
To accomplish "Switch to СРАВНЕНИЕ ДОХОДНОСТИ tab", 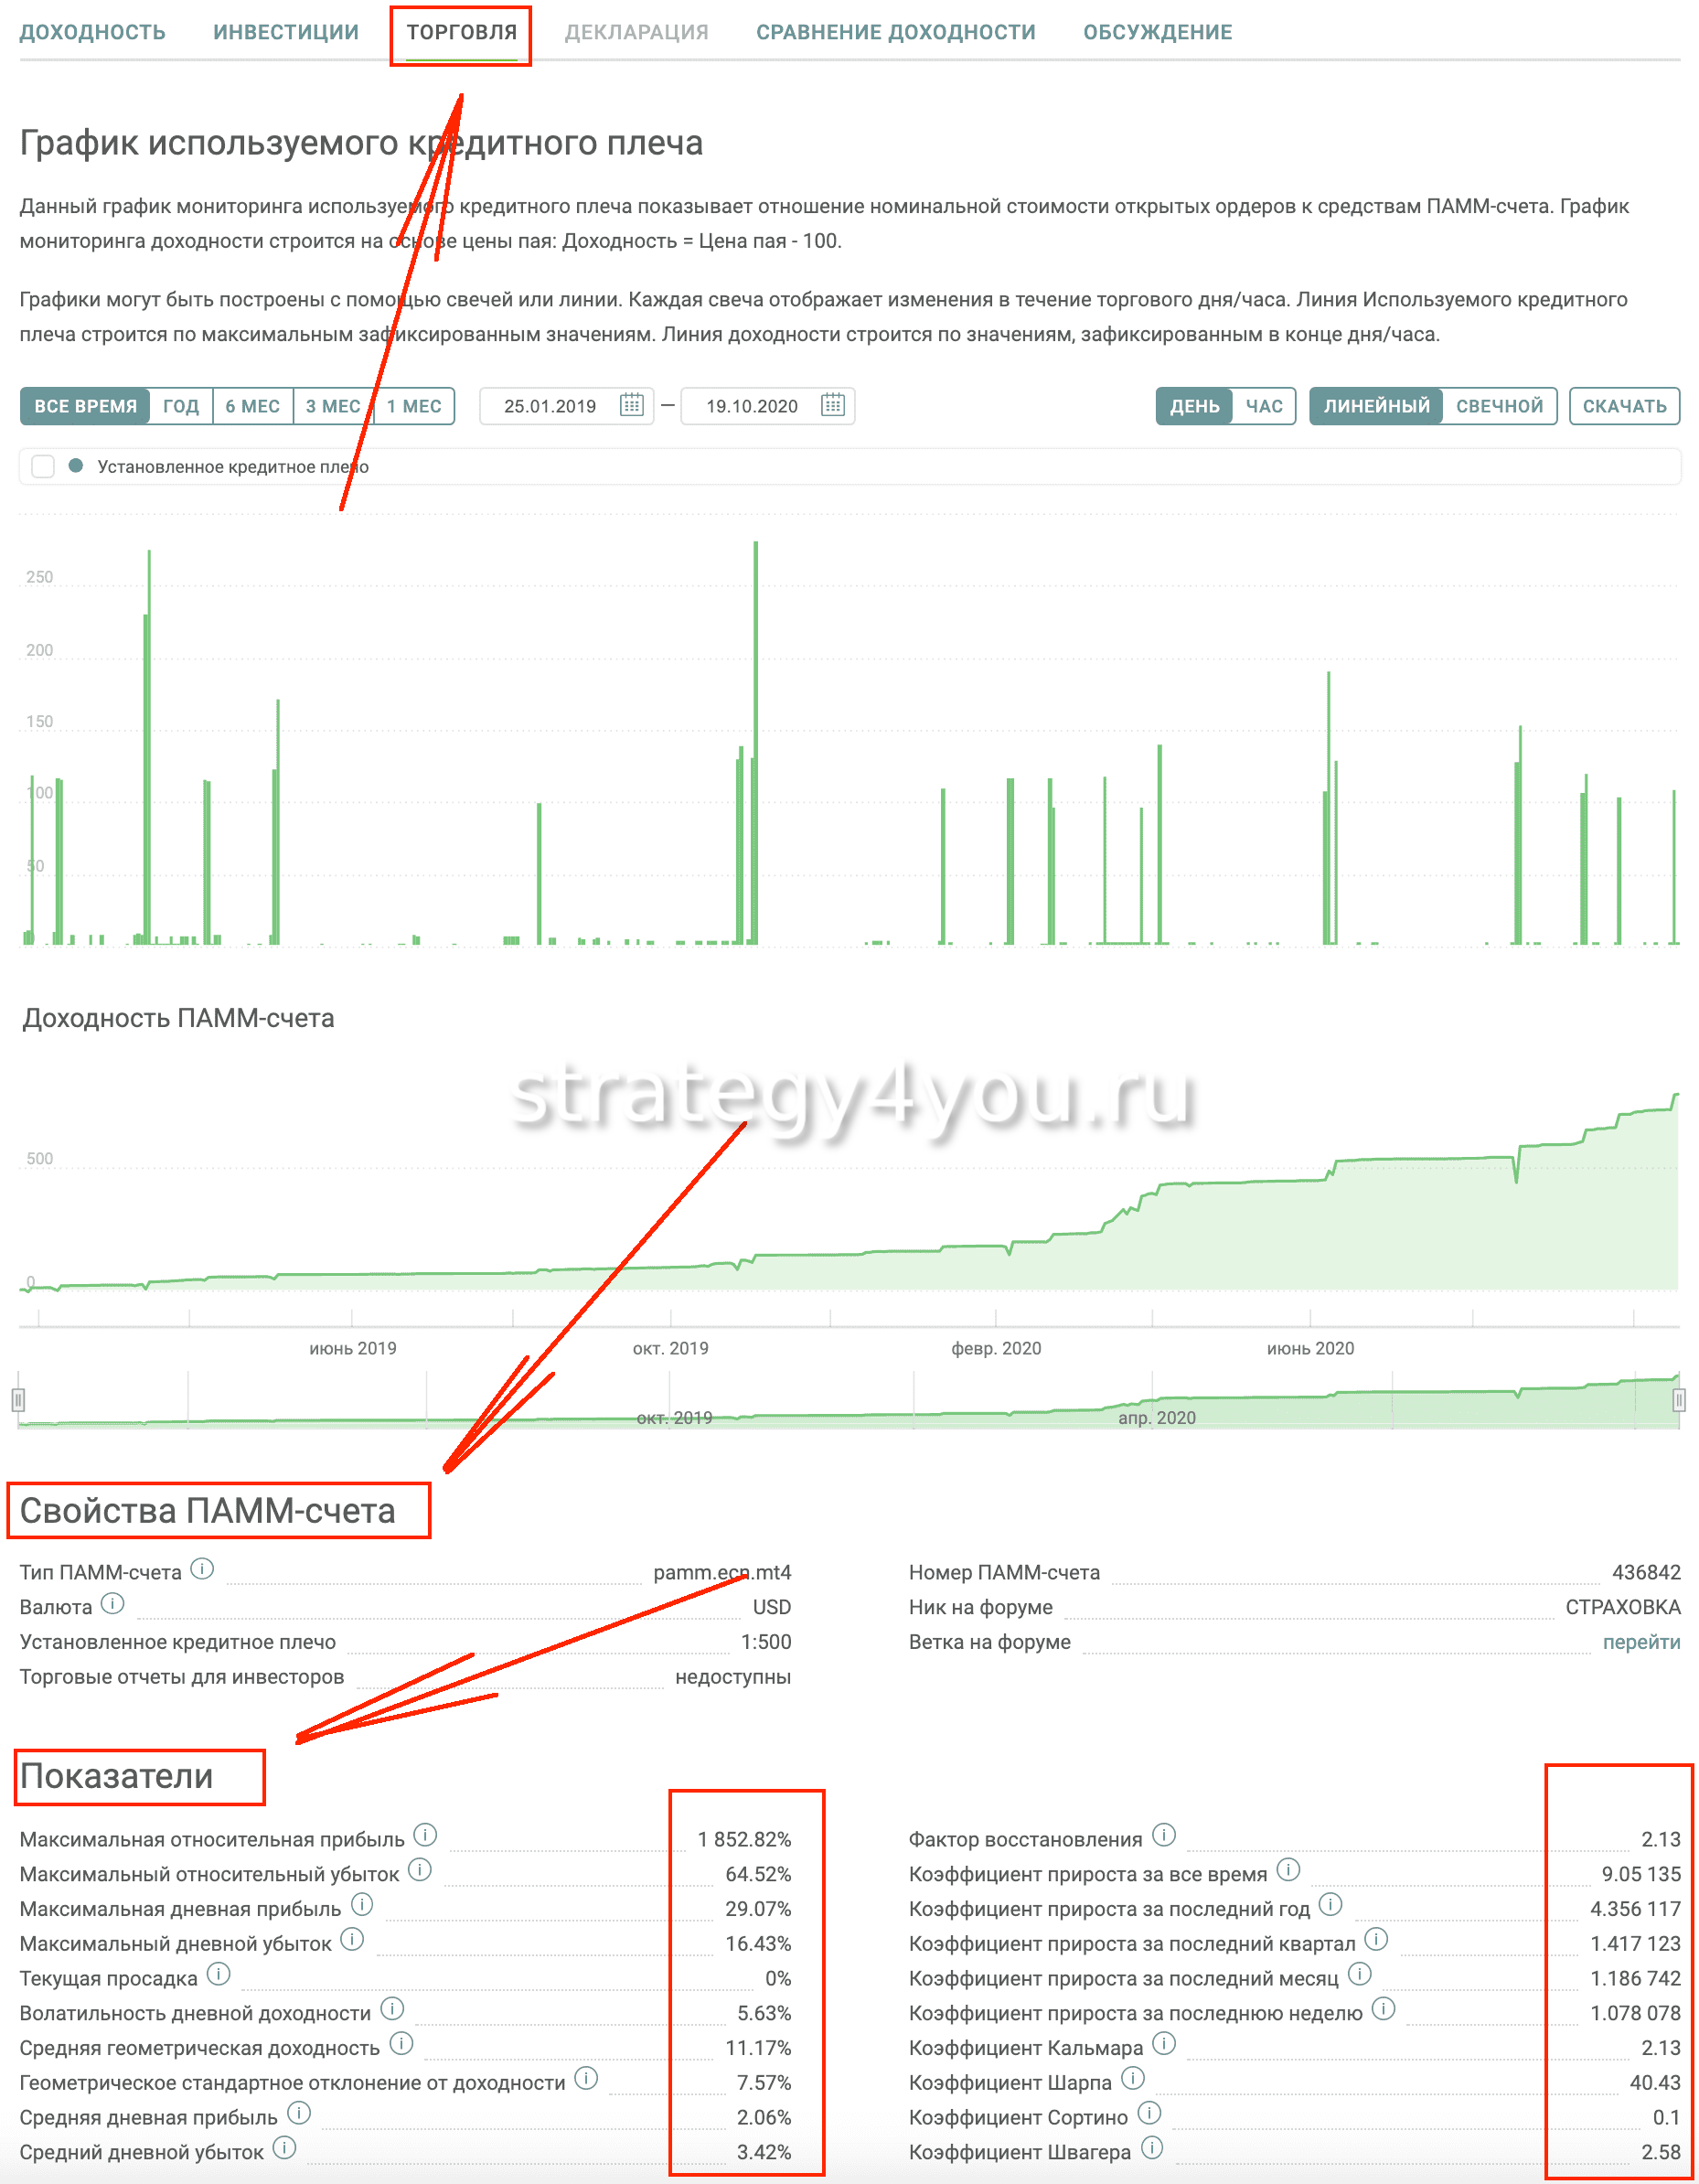I will [895, 32].
